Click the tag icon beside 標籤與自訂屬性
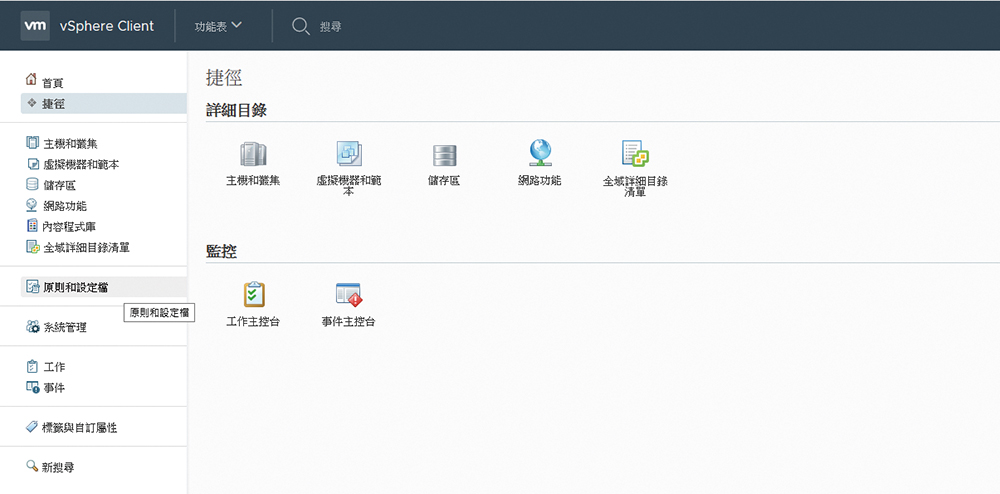Viewport: 1000px width, 494px height. (x=32, y=426)
